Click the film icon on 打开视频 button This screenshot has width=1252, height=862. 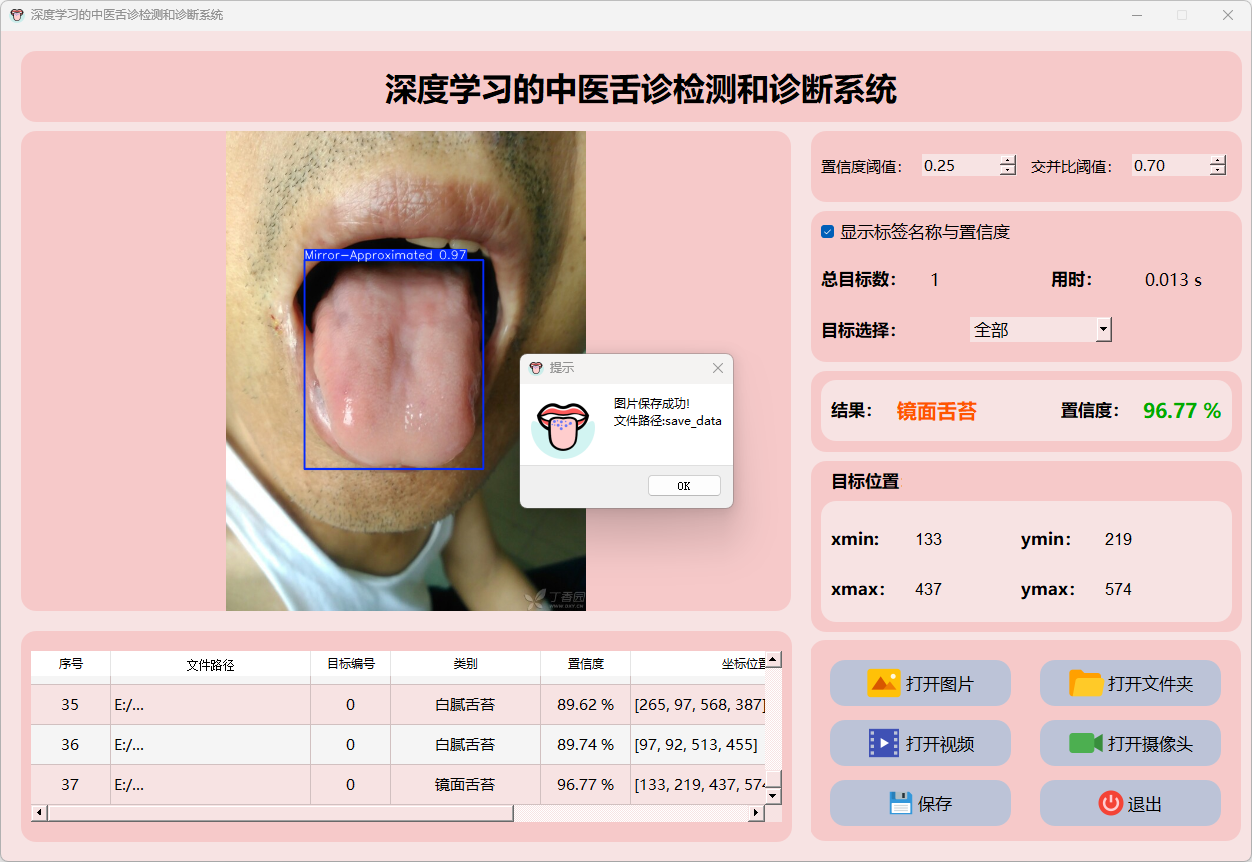click(884, 743)
